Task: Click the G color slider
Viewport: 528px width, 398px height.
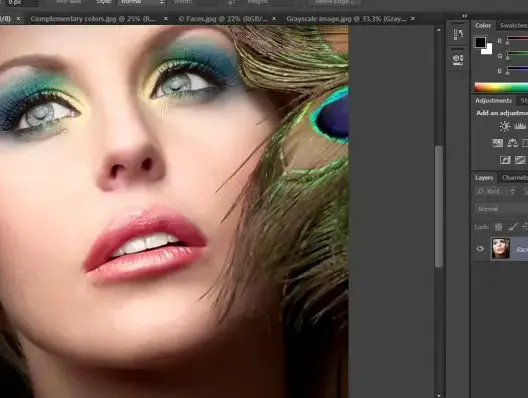Action: pyautogui.click(x=517, y=54)
